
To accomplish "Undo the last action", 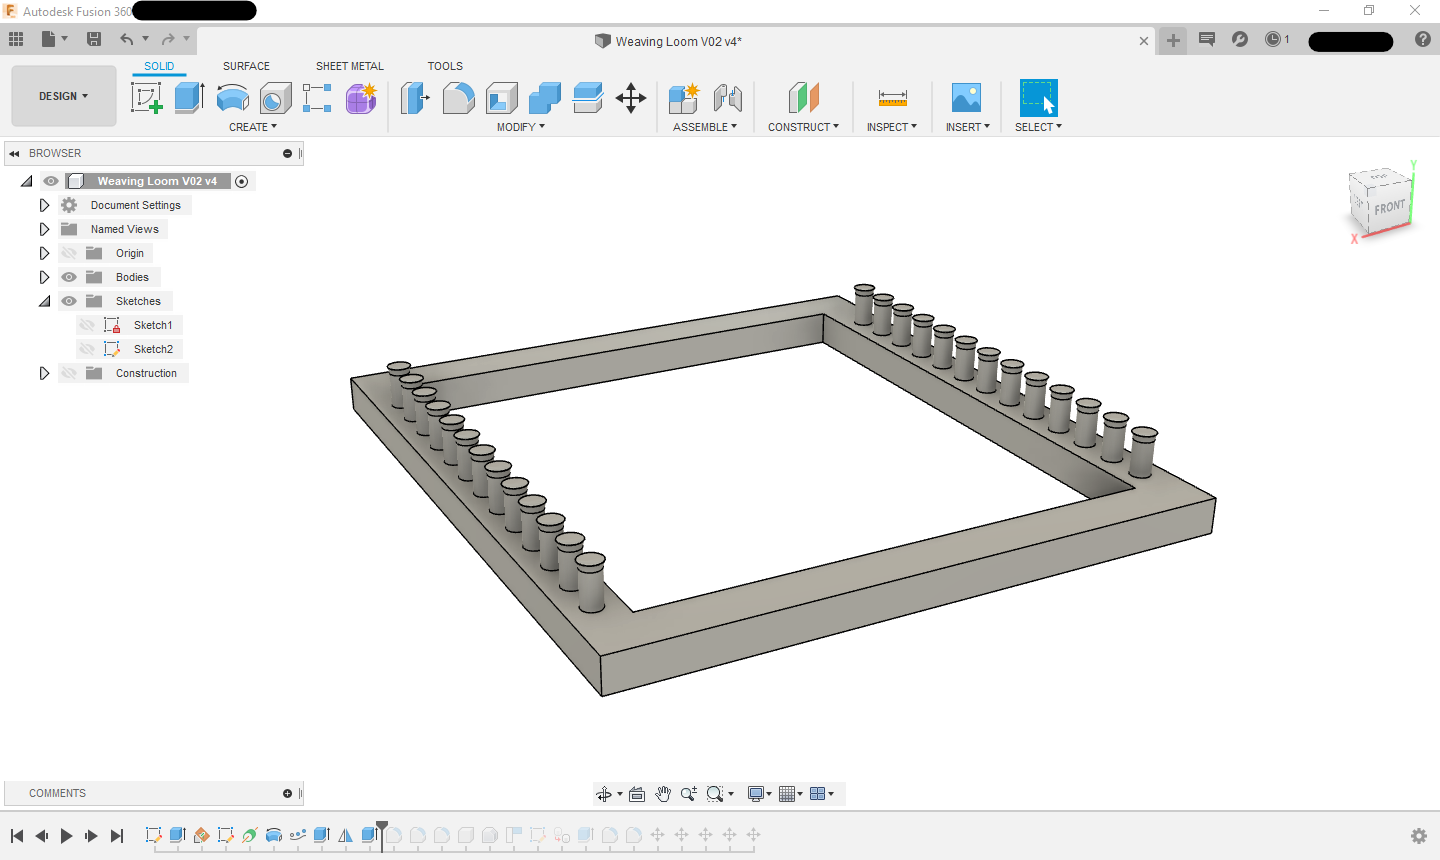I will [126, 39].
